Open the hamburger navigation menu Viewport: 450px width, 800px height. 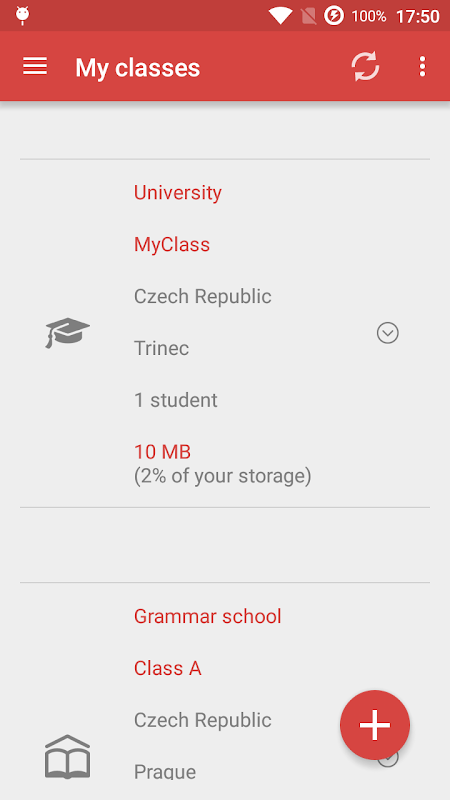pos(35,66)
